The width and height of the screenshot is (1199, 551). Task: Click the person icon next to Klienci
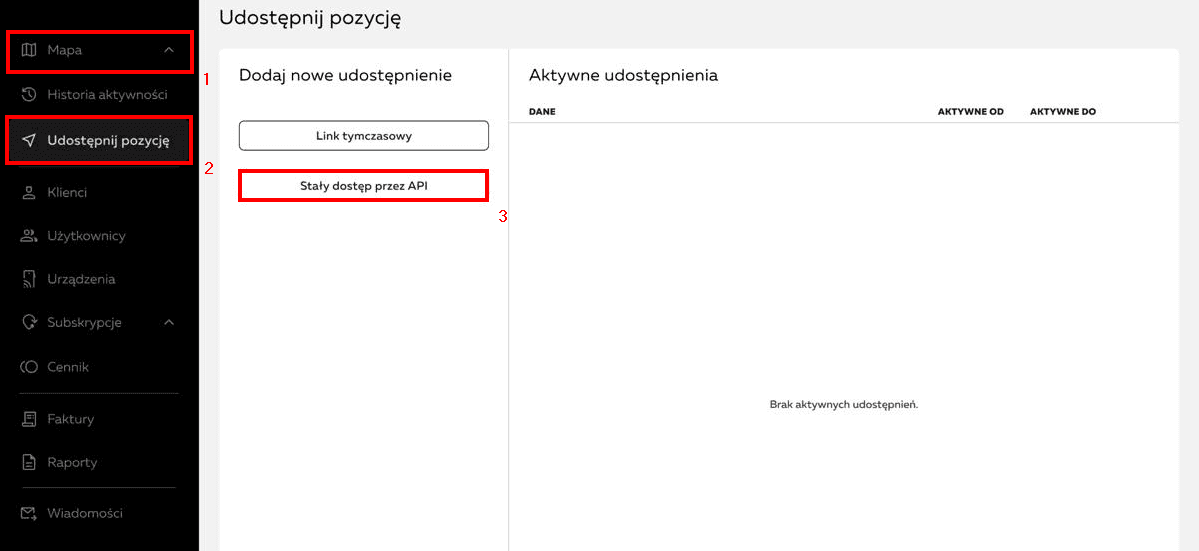click(29, 193)
